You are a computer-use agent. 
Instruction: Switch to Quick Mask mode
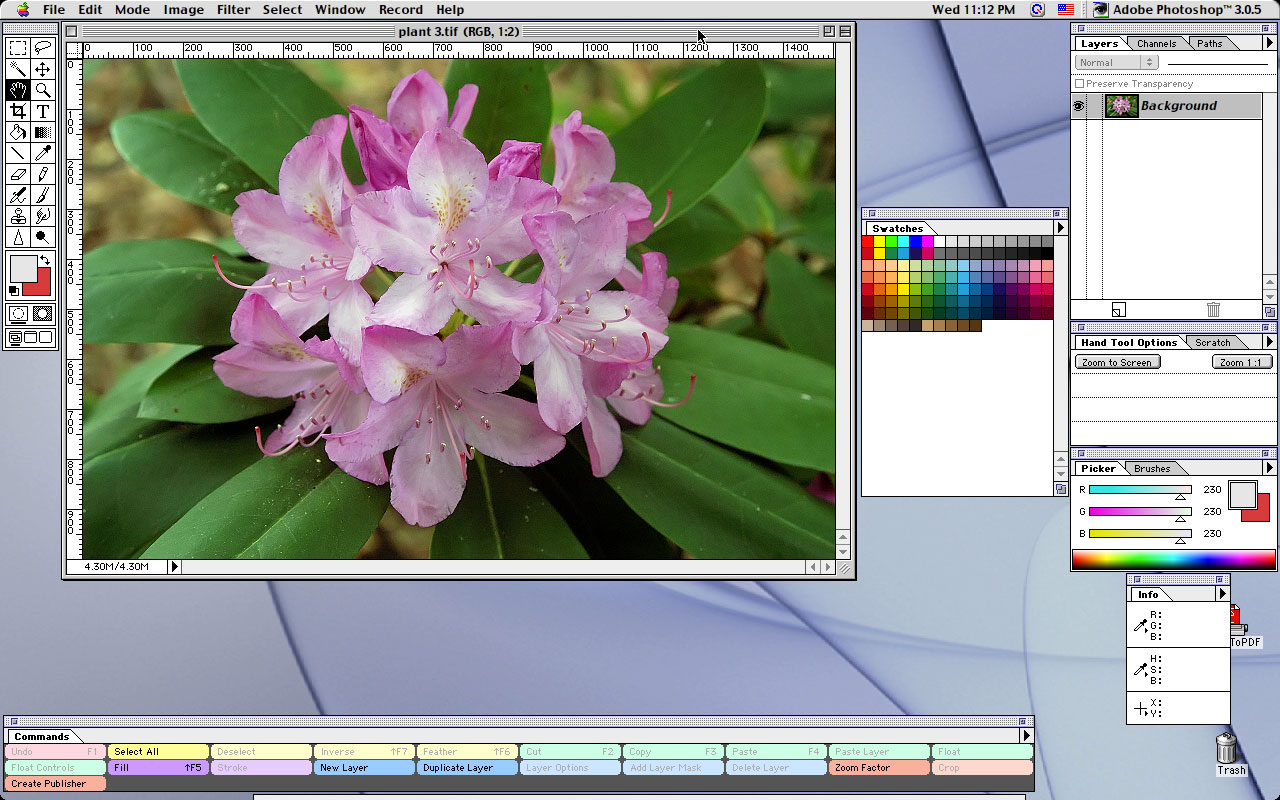click(x=43, y=314)
